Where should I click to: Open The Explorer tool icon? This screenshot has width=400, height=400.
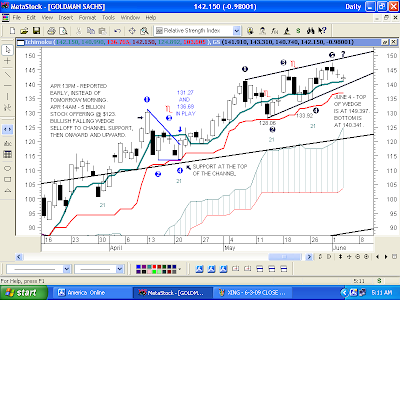250,31
